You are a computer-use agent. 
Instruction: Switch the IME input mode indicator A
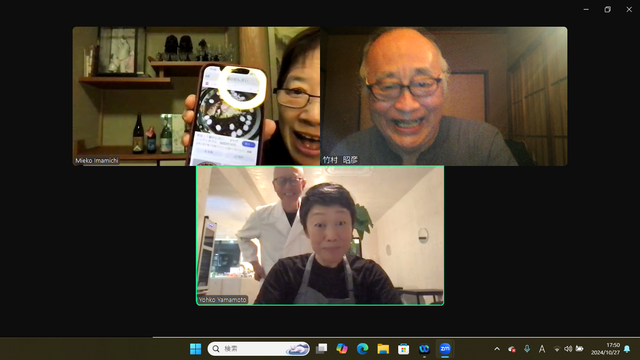[542, 349]
